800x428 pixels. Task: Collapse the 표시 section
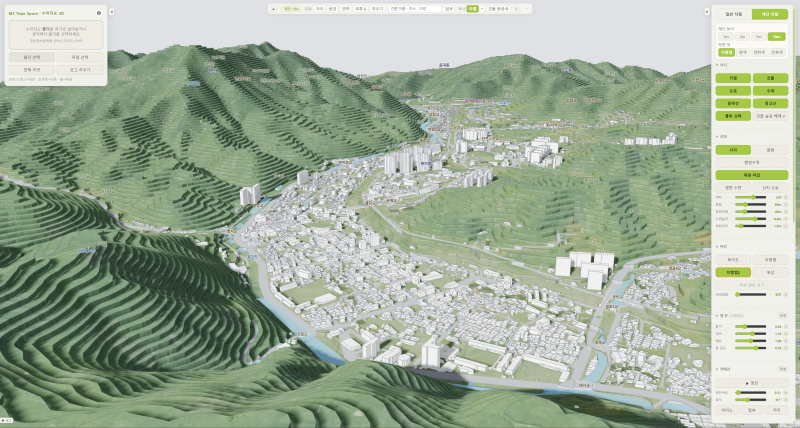point(722,65)
